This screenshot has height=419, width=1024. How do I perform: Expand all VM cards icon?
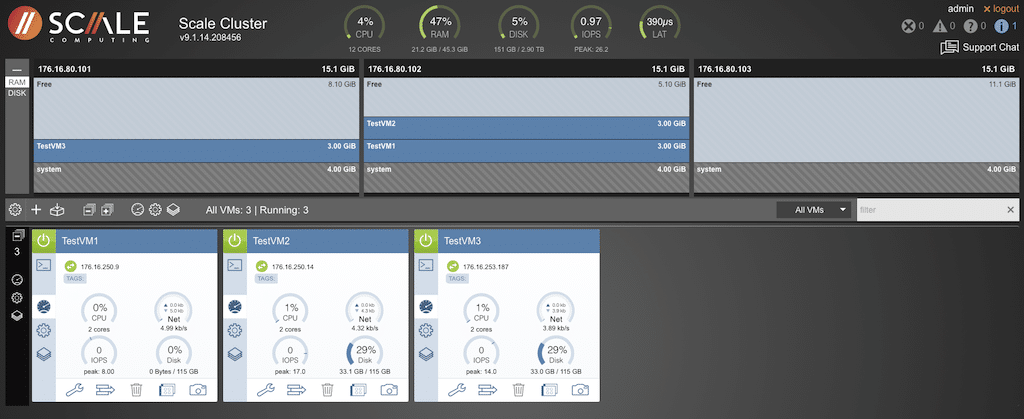(107, 210)
